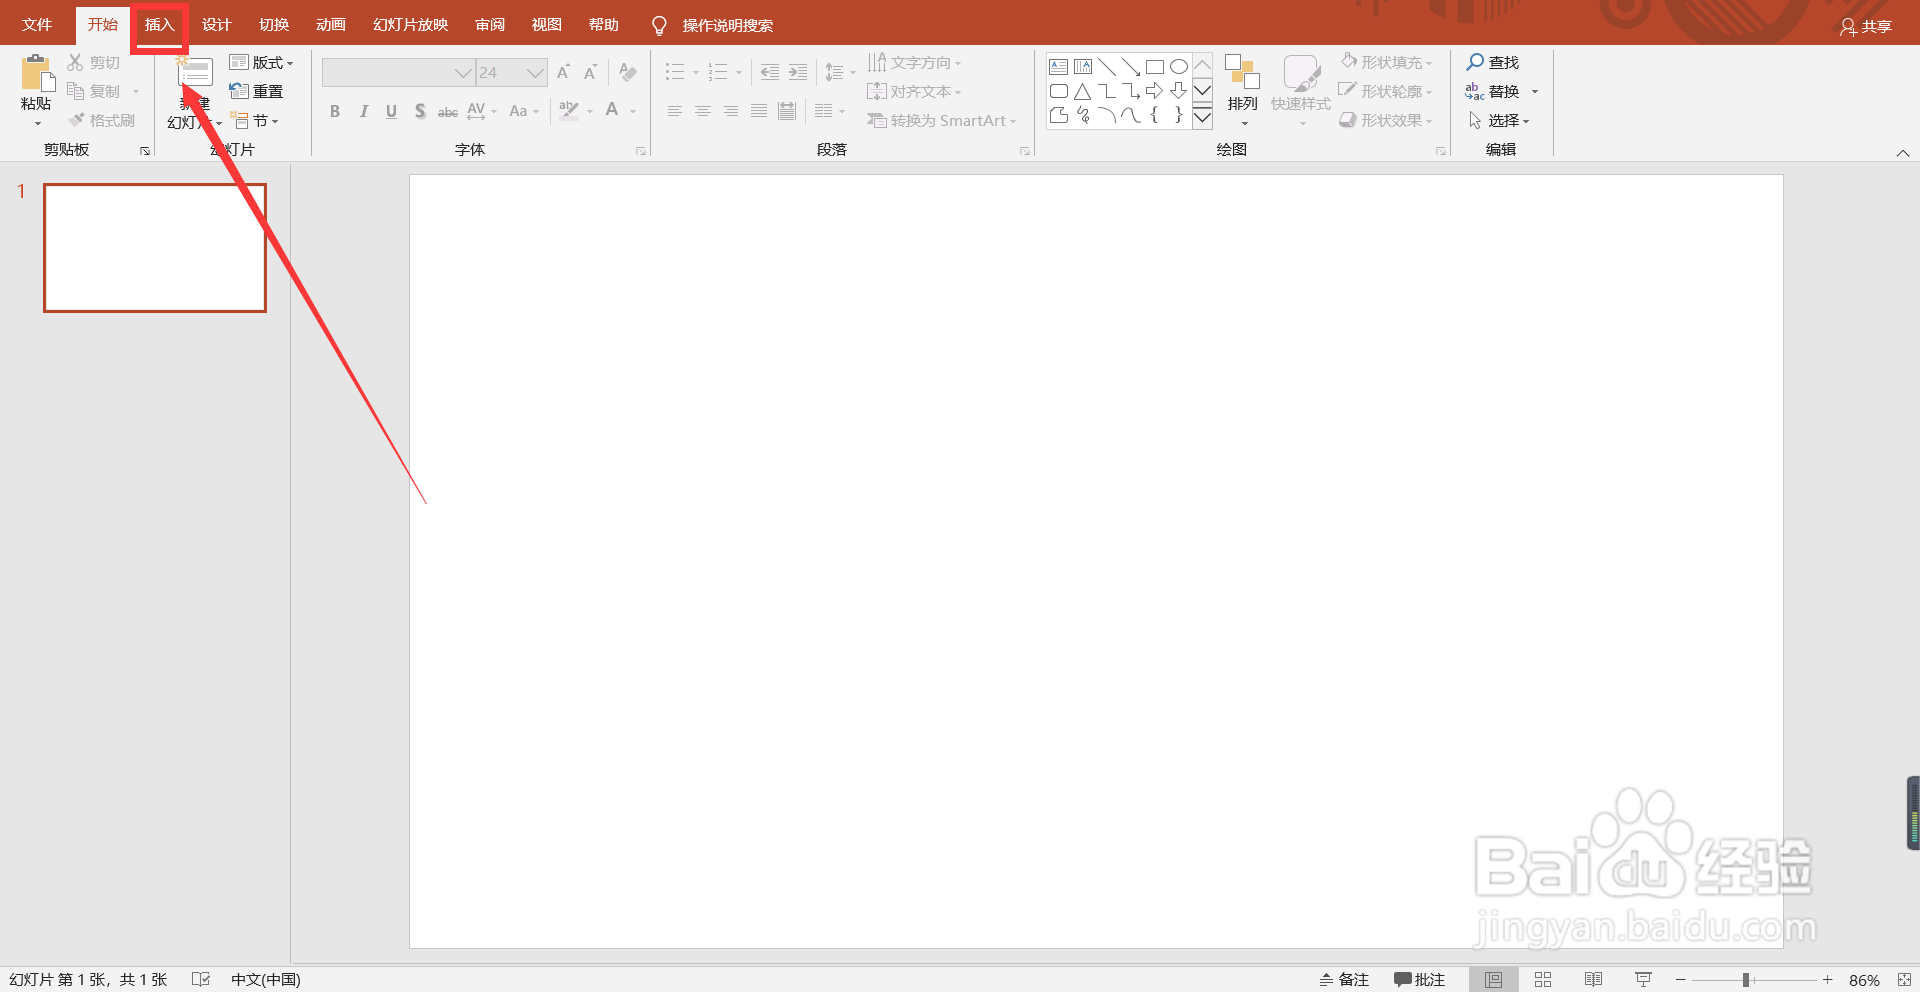Align text left
1920x992 pixels.
click(675, 111)
